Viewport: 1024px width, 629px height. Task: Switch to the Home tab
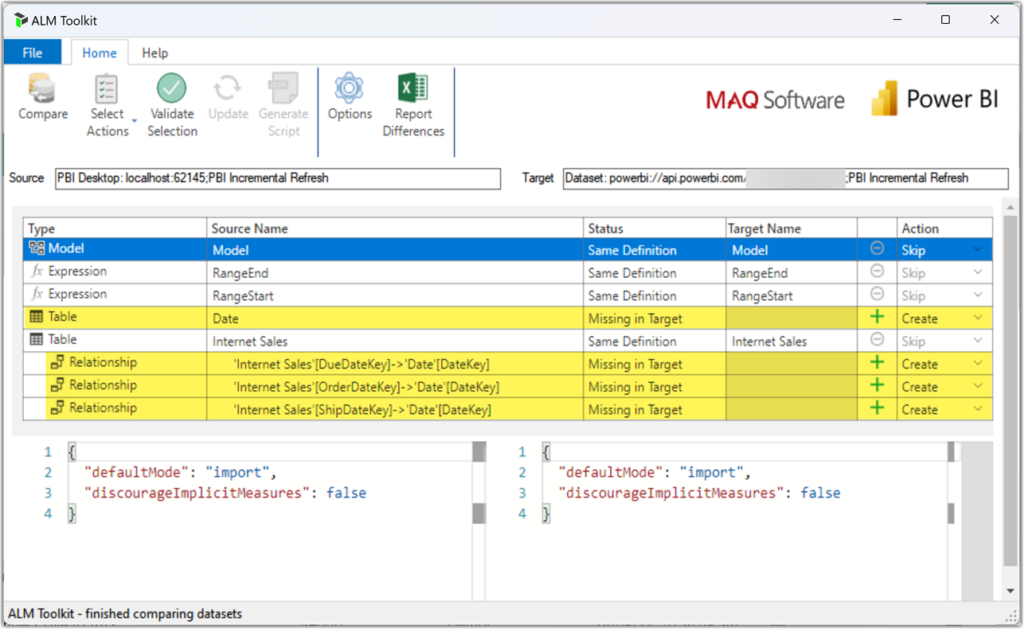point(99,52)
